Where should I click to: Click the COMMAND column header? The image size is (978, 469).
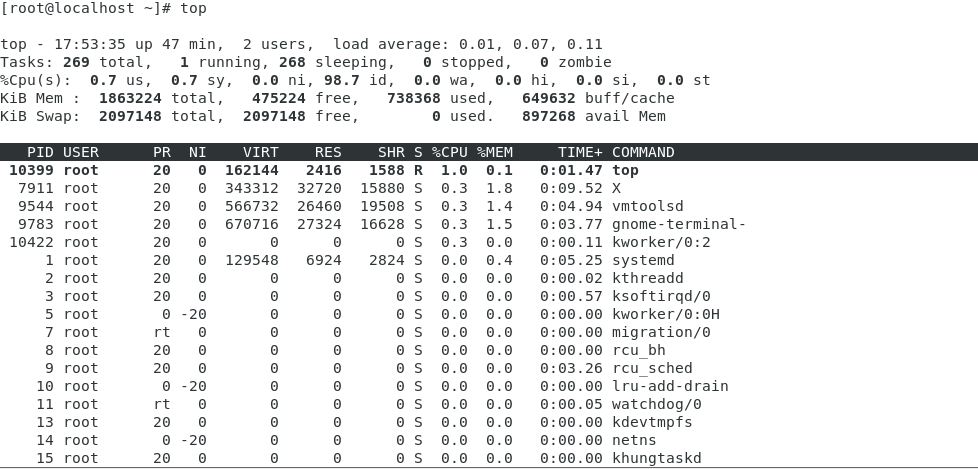click(x=643, y=153)
